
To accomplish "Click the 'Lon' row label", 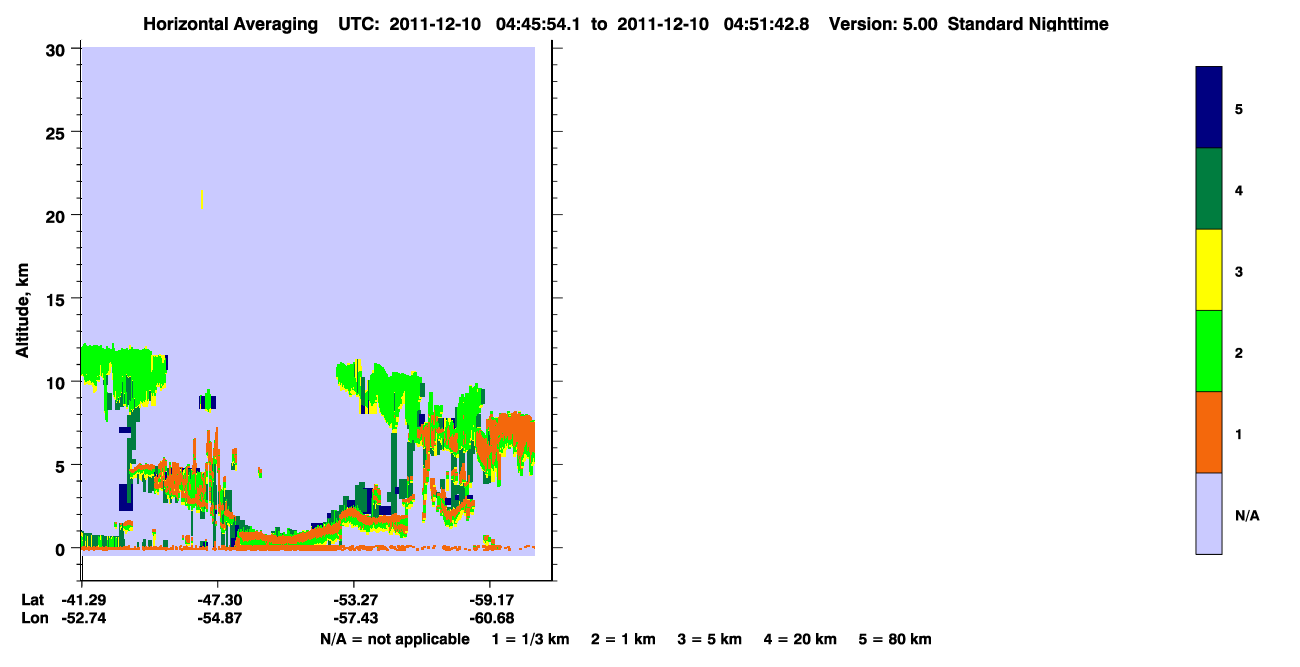I will 33,619.
